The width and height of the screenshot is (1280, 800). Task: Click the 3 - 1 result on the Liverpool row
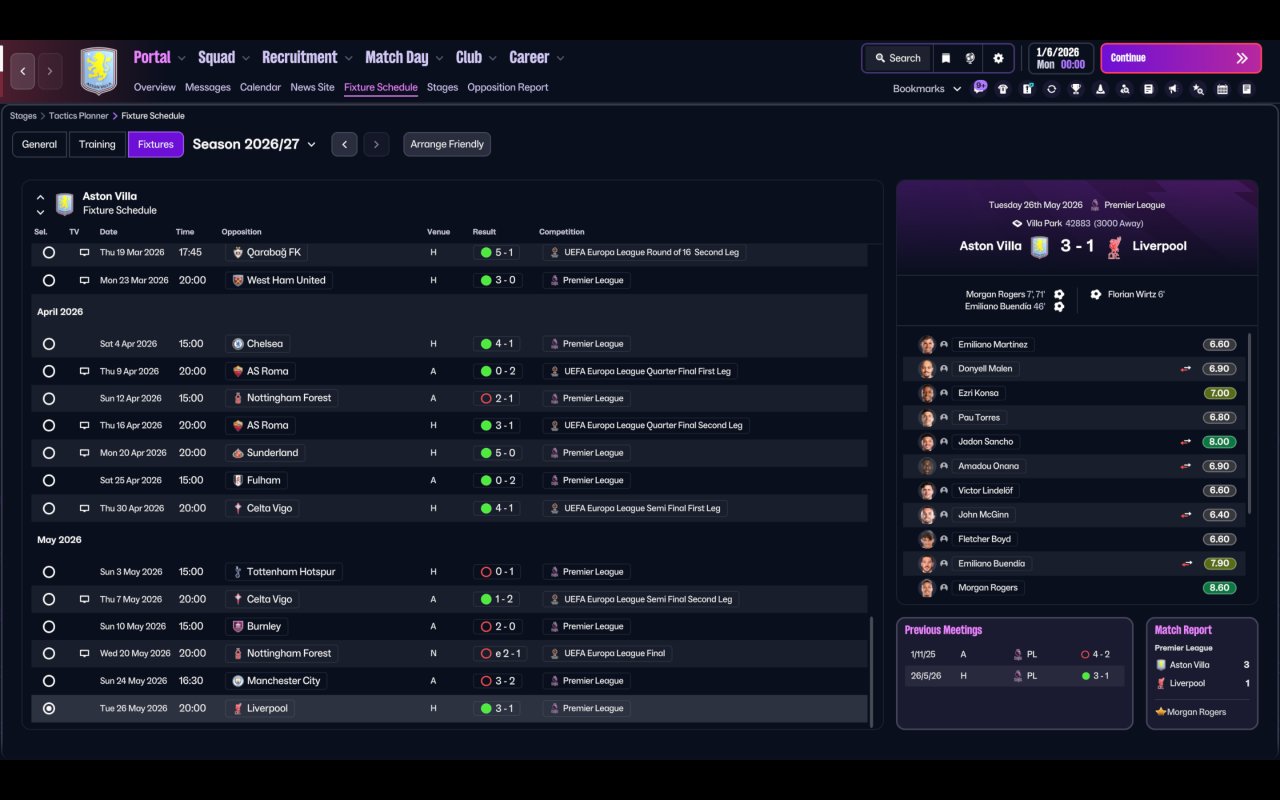pyautogui.click(x=497, y=708)
